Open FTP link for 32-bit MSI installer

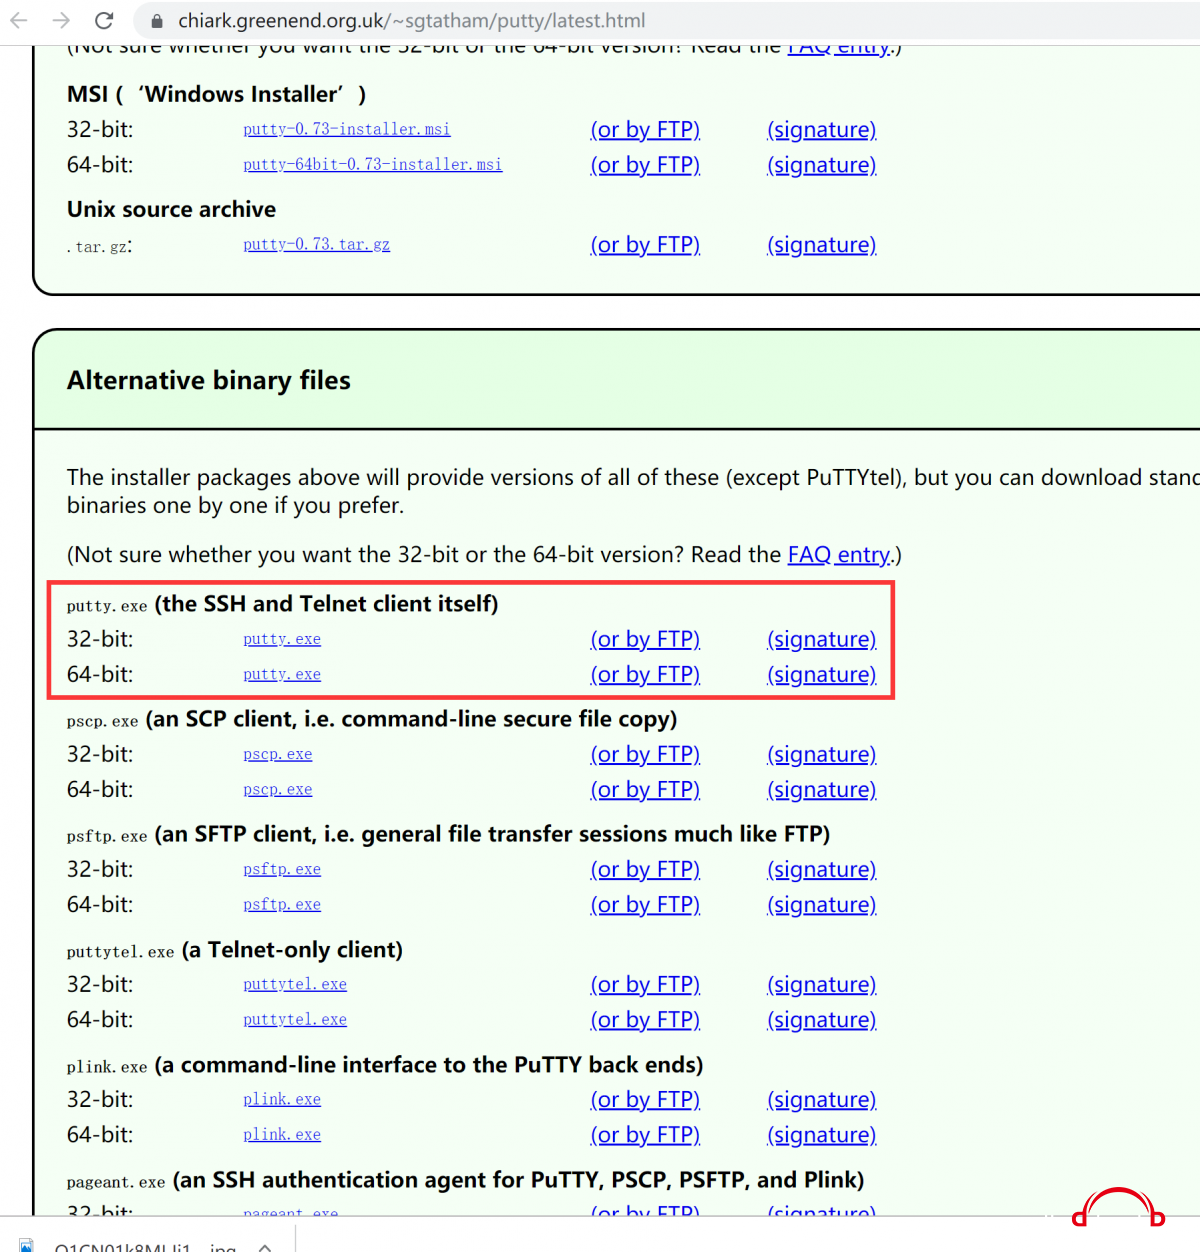[x=645, y=130]
